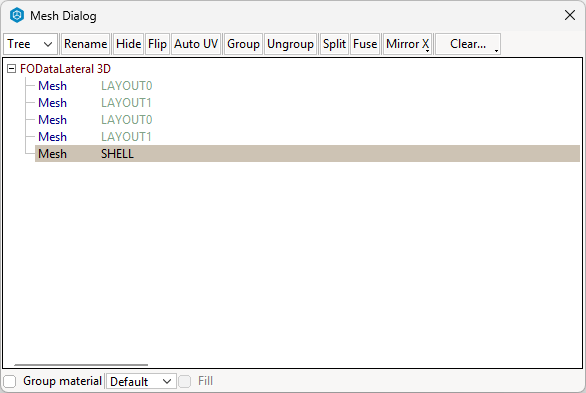Select the SHELL mesh row

click(307, 154)
